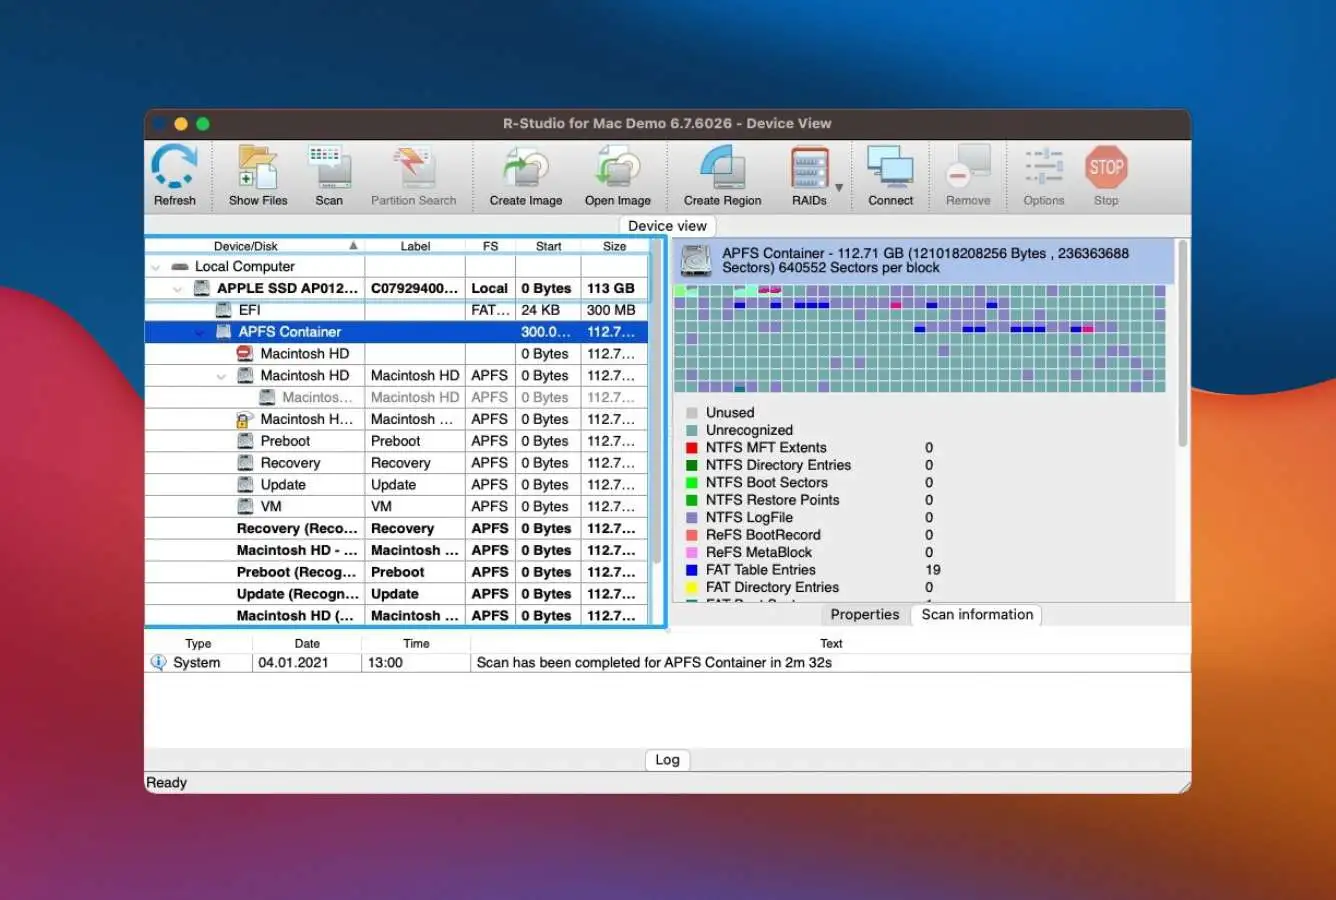This screenshot has height=900, width=1336.
Task: Open the Create Image tool
Action: [x=526, y=175]
